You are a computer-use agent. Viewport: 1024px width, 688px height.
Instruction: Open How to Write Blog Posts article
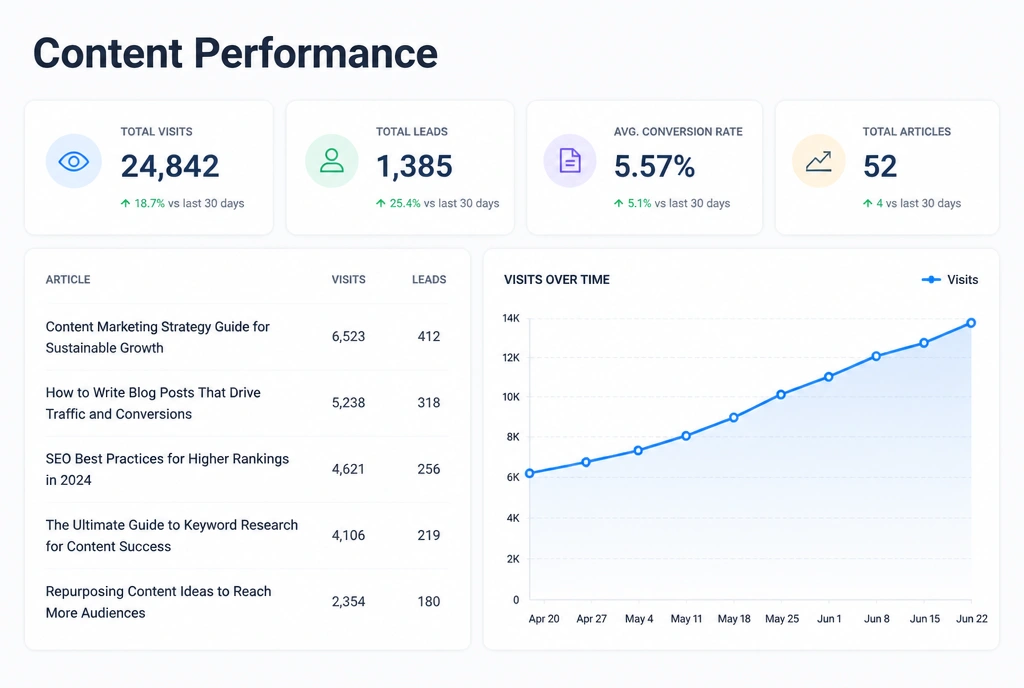click(x=153, y=403)
